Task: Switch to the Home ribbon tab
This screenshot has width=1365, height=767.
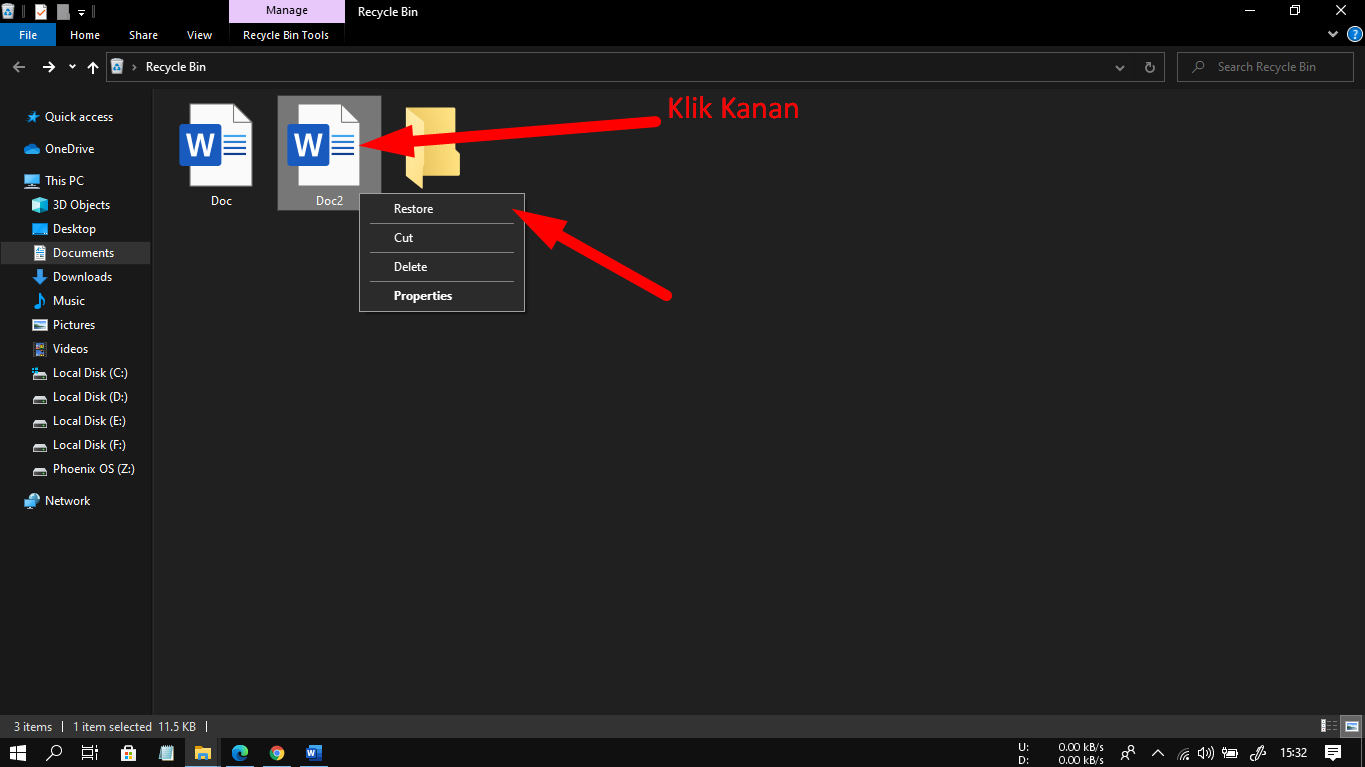Action: pyautogui.click(x=85, y=35)
